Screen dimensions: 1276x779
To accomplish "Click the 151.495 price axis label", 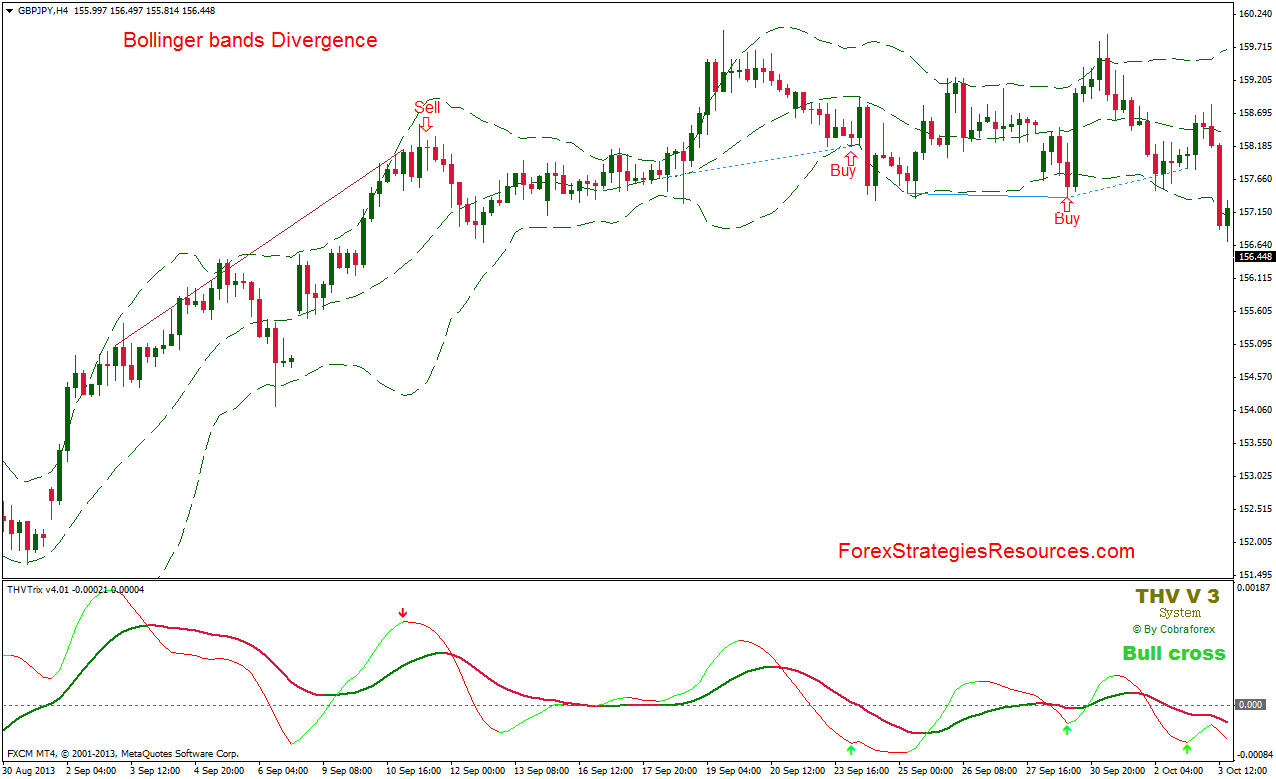I will [x=1254, y=575].
